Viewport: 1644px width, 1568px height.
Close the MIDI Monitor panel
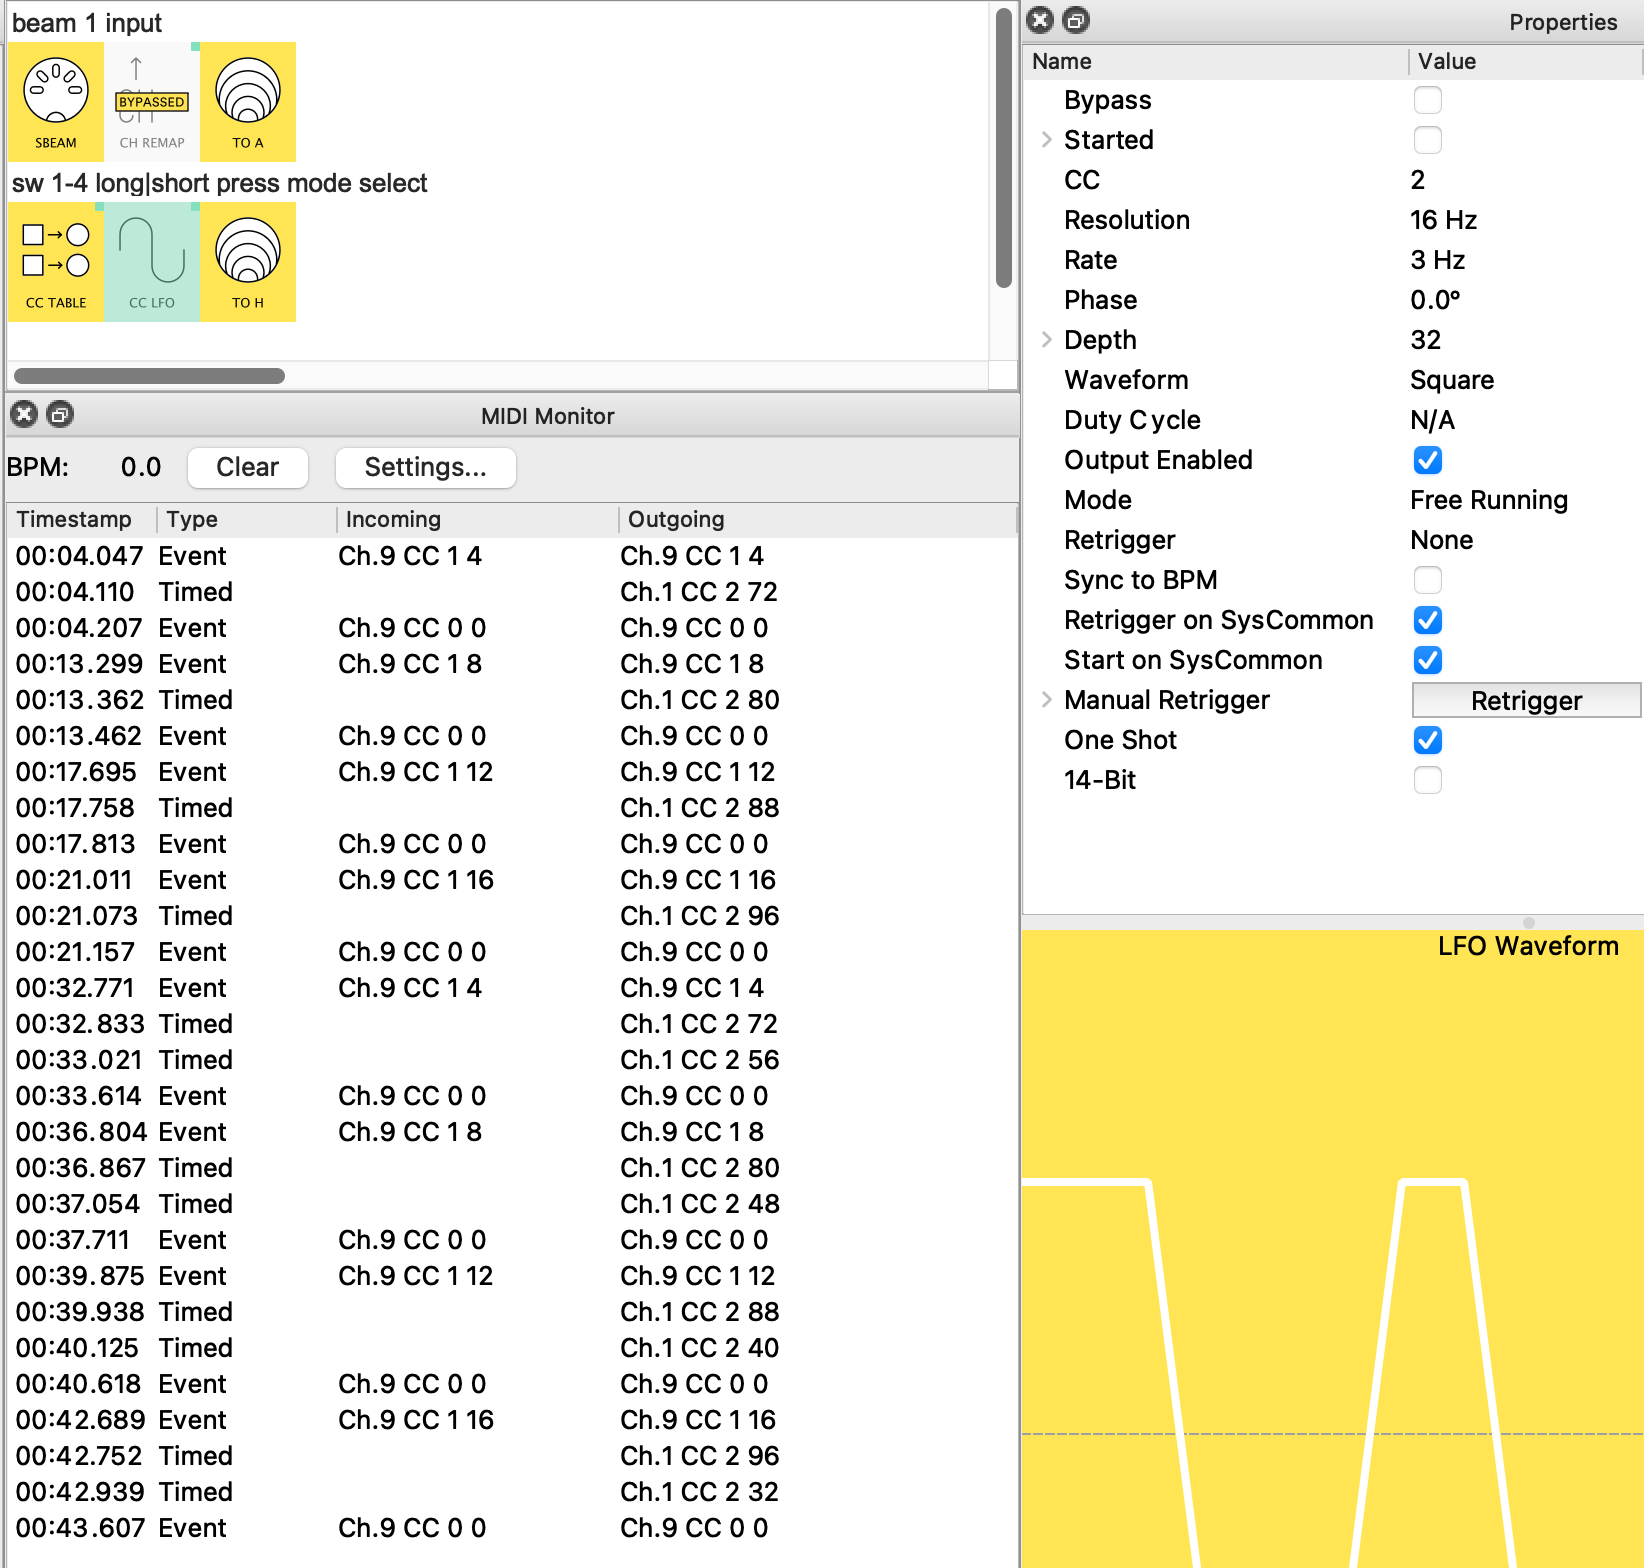point(25,415)
